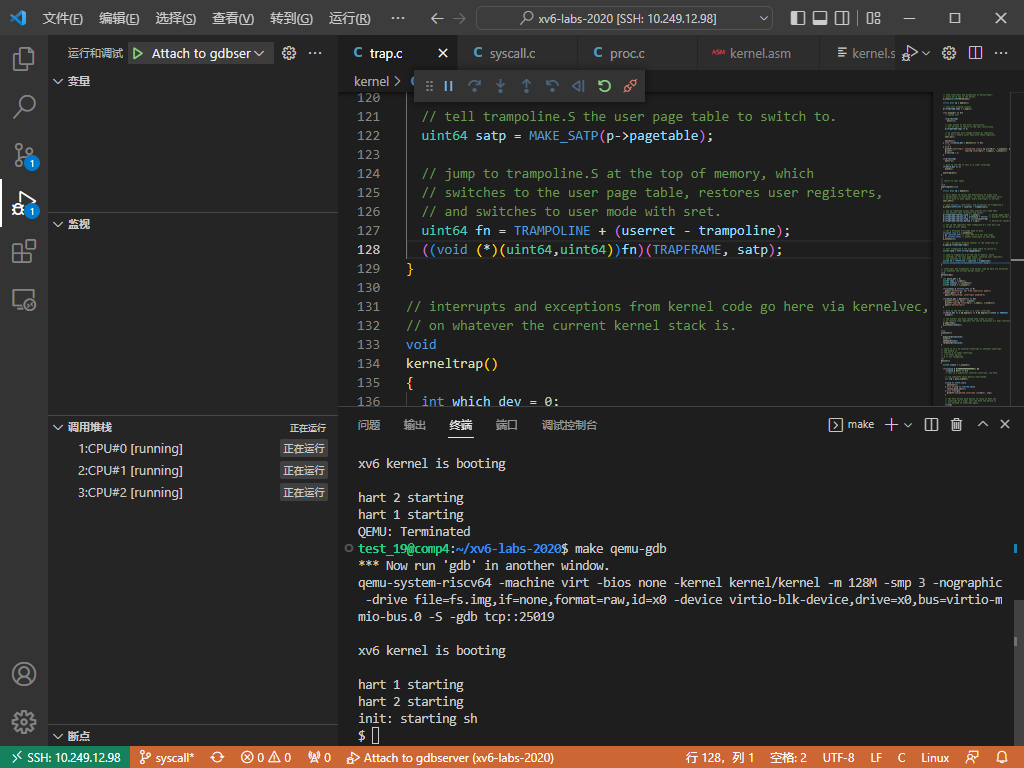
Task: Split the terminal panel
Action: [x=931, y=425]
